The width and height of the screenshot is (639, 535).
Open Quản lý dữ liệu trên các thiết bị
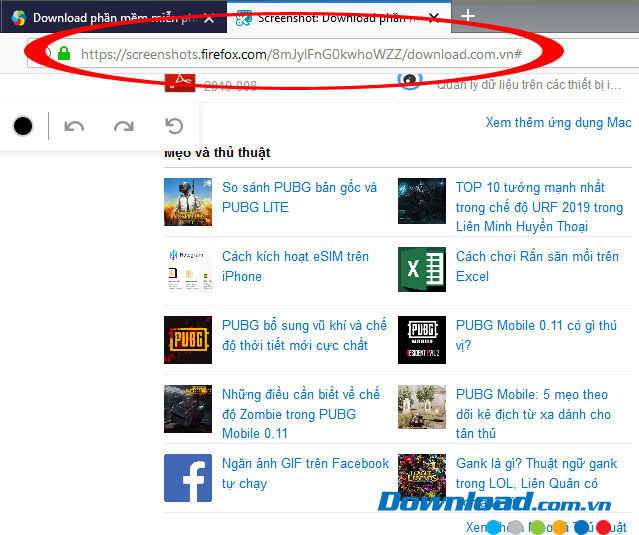(529, 84)
